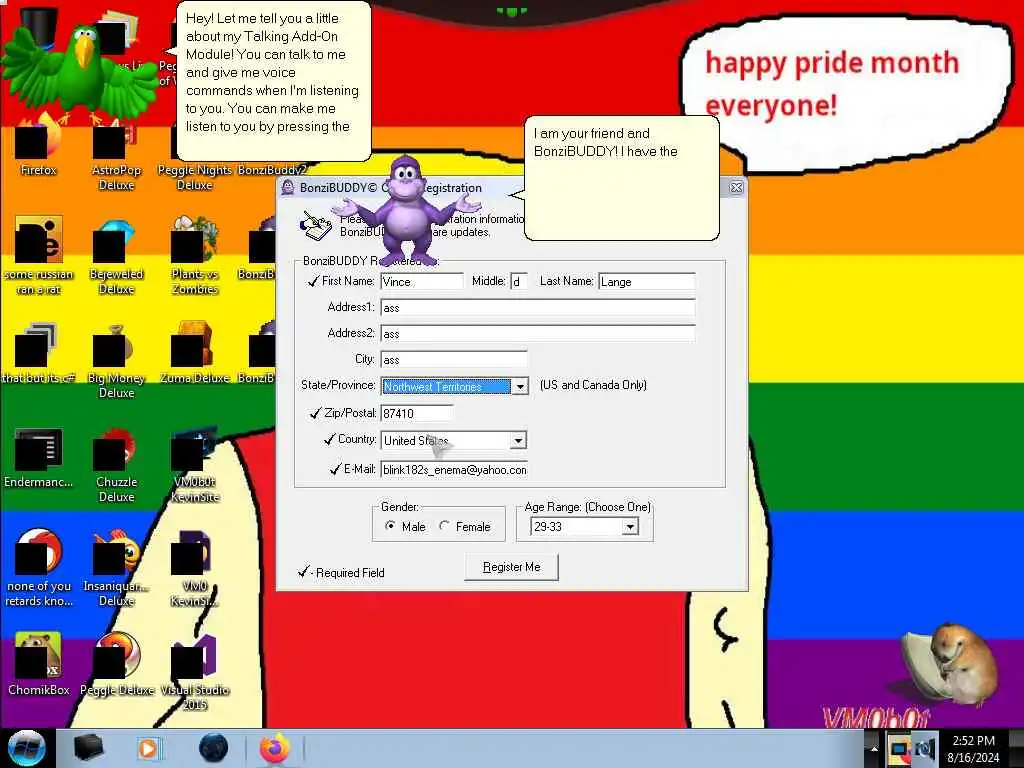Viewport: 1024px width, 768px height.
Task: Open the dark globe taskbar icon
Action: pyautogui.click(x=213, y=748)
